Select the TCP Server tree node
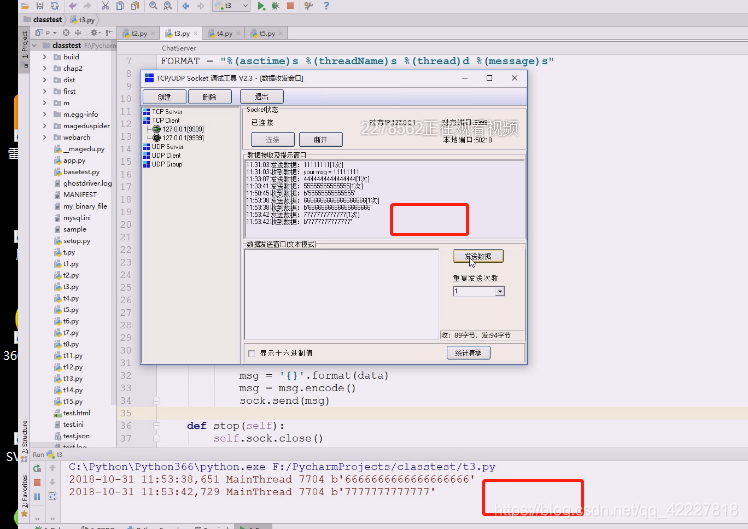The image size is (748, 529). point(163,112)
